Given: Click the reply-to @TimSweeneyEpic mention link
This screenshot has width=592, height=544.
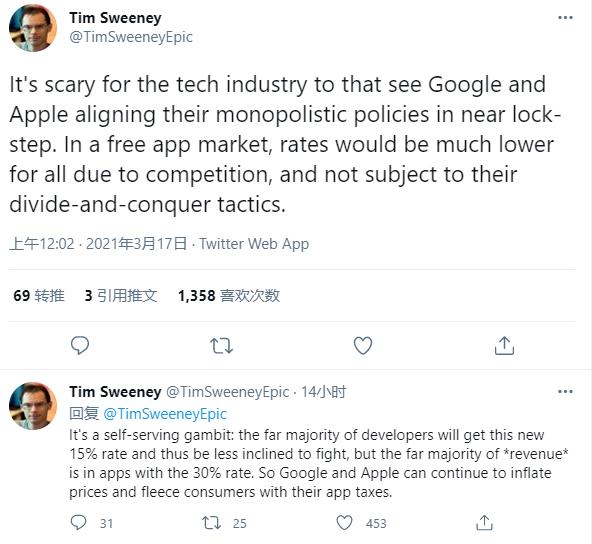Looking at the screenshot, I should pos(165,414).
